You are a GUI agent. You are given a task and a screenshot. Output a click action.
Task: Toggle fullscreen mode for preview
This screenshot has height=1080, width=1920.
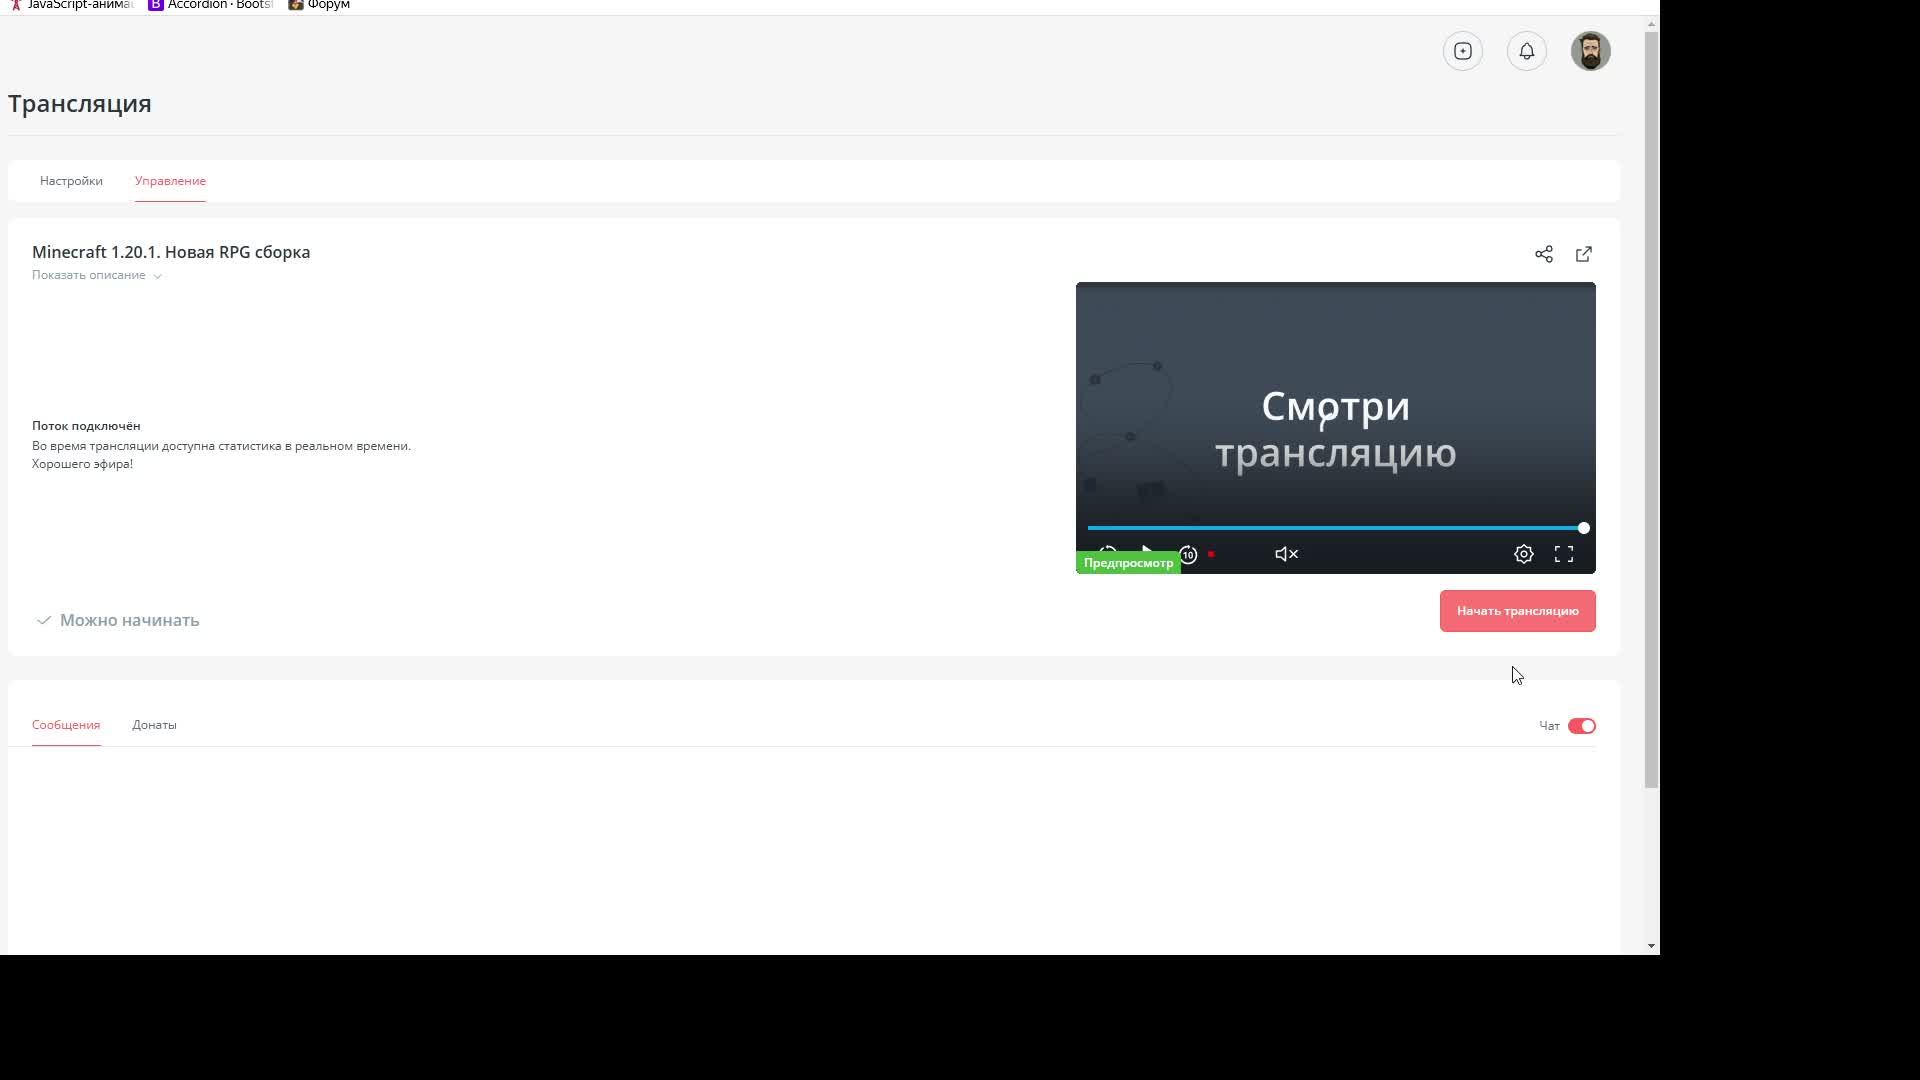coord(1564,554)
